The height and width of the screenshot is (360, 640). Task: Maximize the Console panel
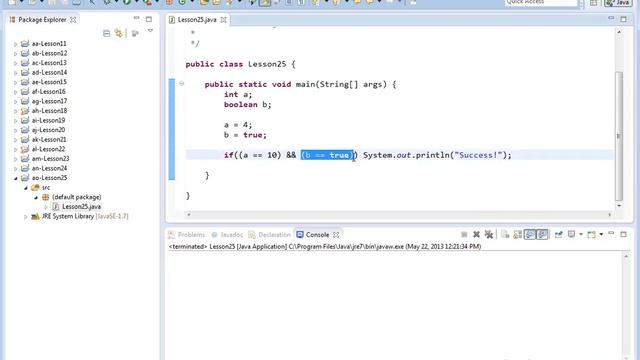click(x=624, y=234)
